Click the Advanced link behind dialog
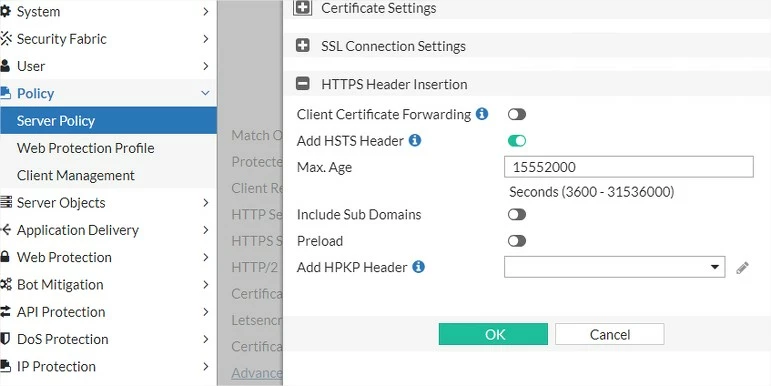The width and height of the screenshot is (771, 386). (257, 373)
